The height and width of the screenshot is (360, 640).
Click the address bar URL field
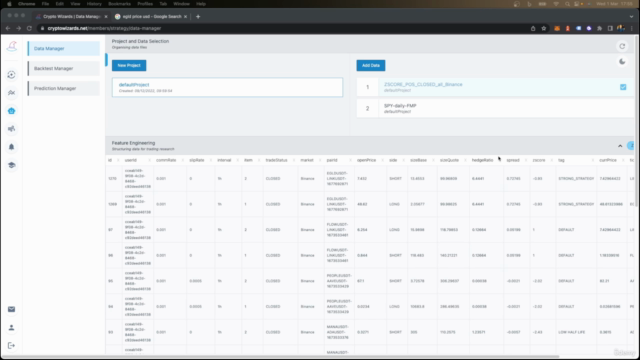pos(282,28)
